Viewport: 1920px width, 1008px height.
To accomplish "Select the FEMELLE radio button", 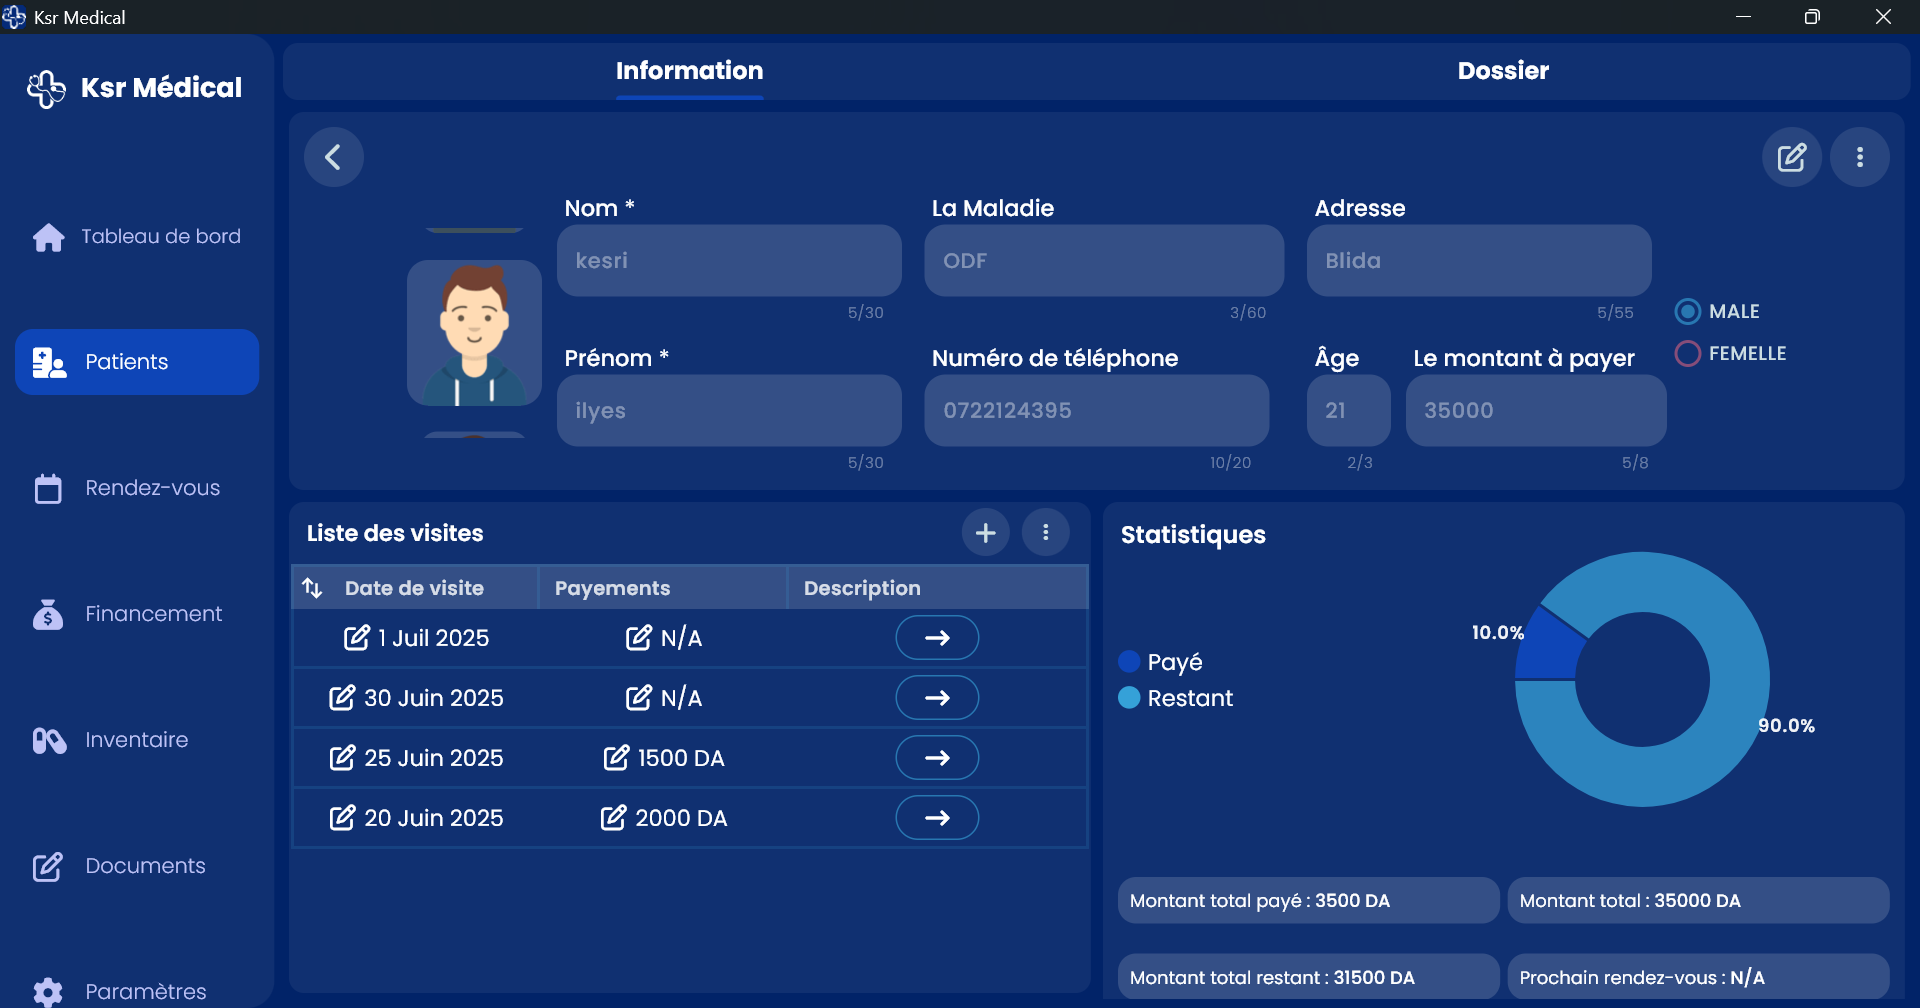I will (1688, 354).
